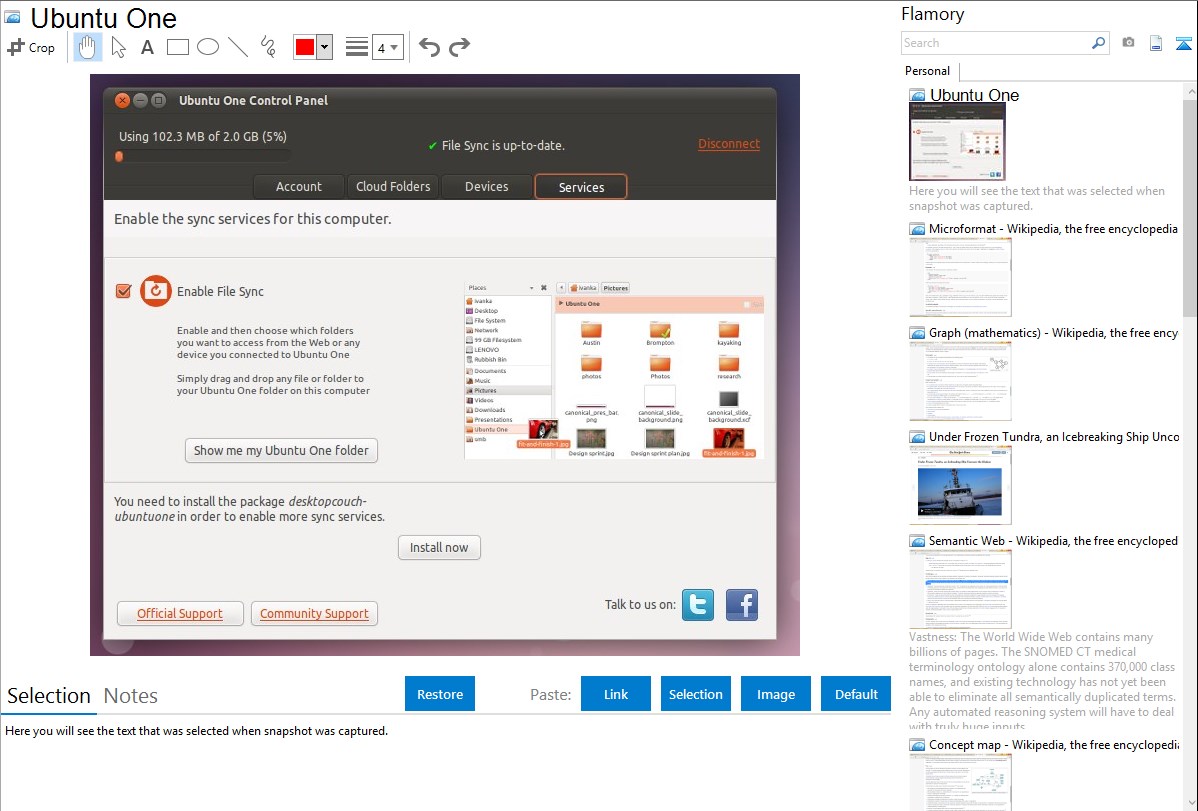Click the red color swatch
Viewport: 1198px width, 811px height.
click(x=305, y=47)
